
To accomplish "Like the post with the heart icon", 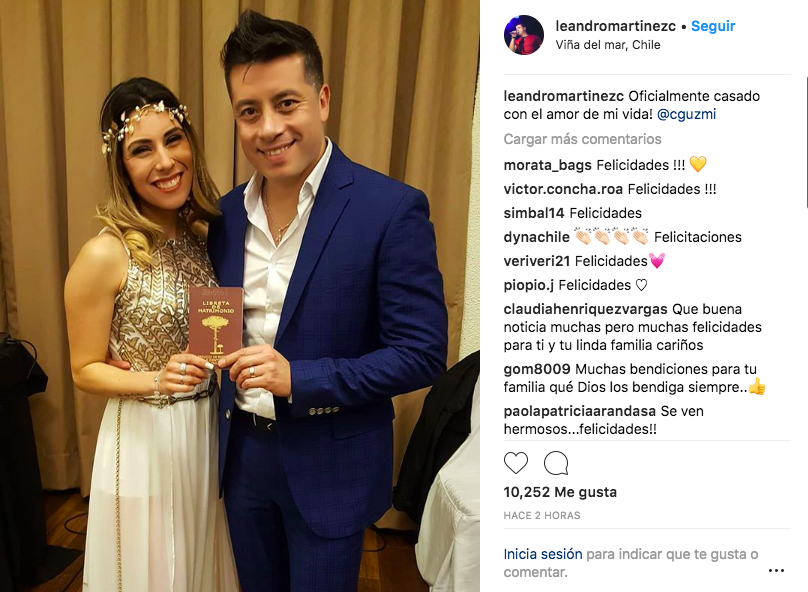I will [x=516, y=463].
